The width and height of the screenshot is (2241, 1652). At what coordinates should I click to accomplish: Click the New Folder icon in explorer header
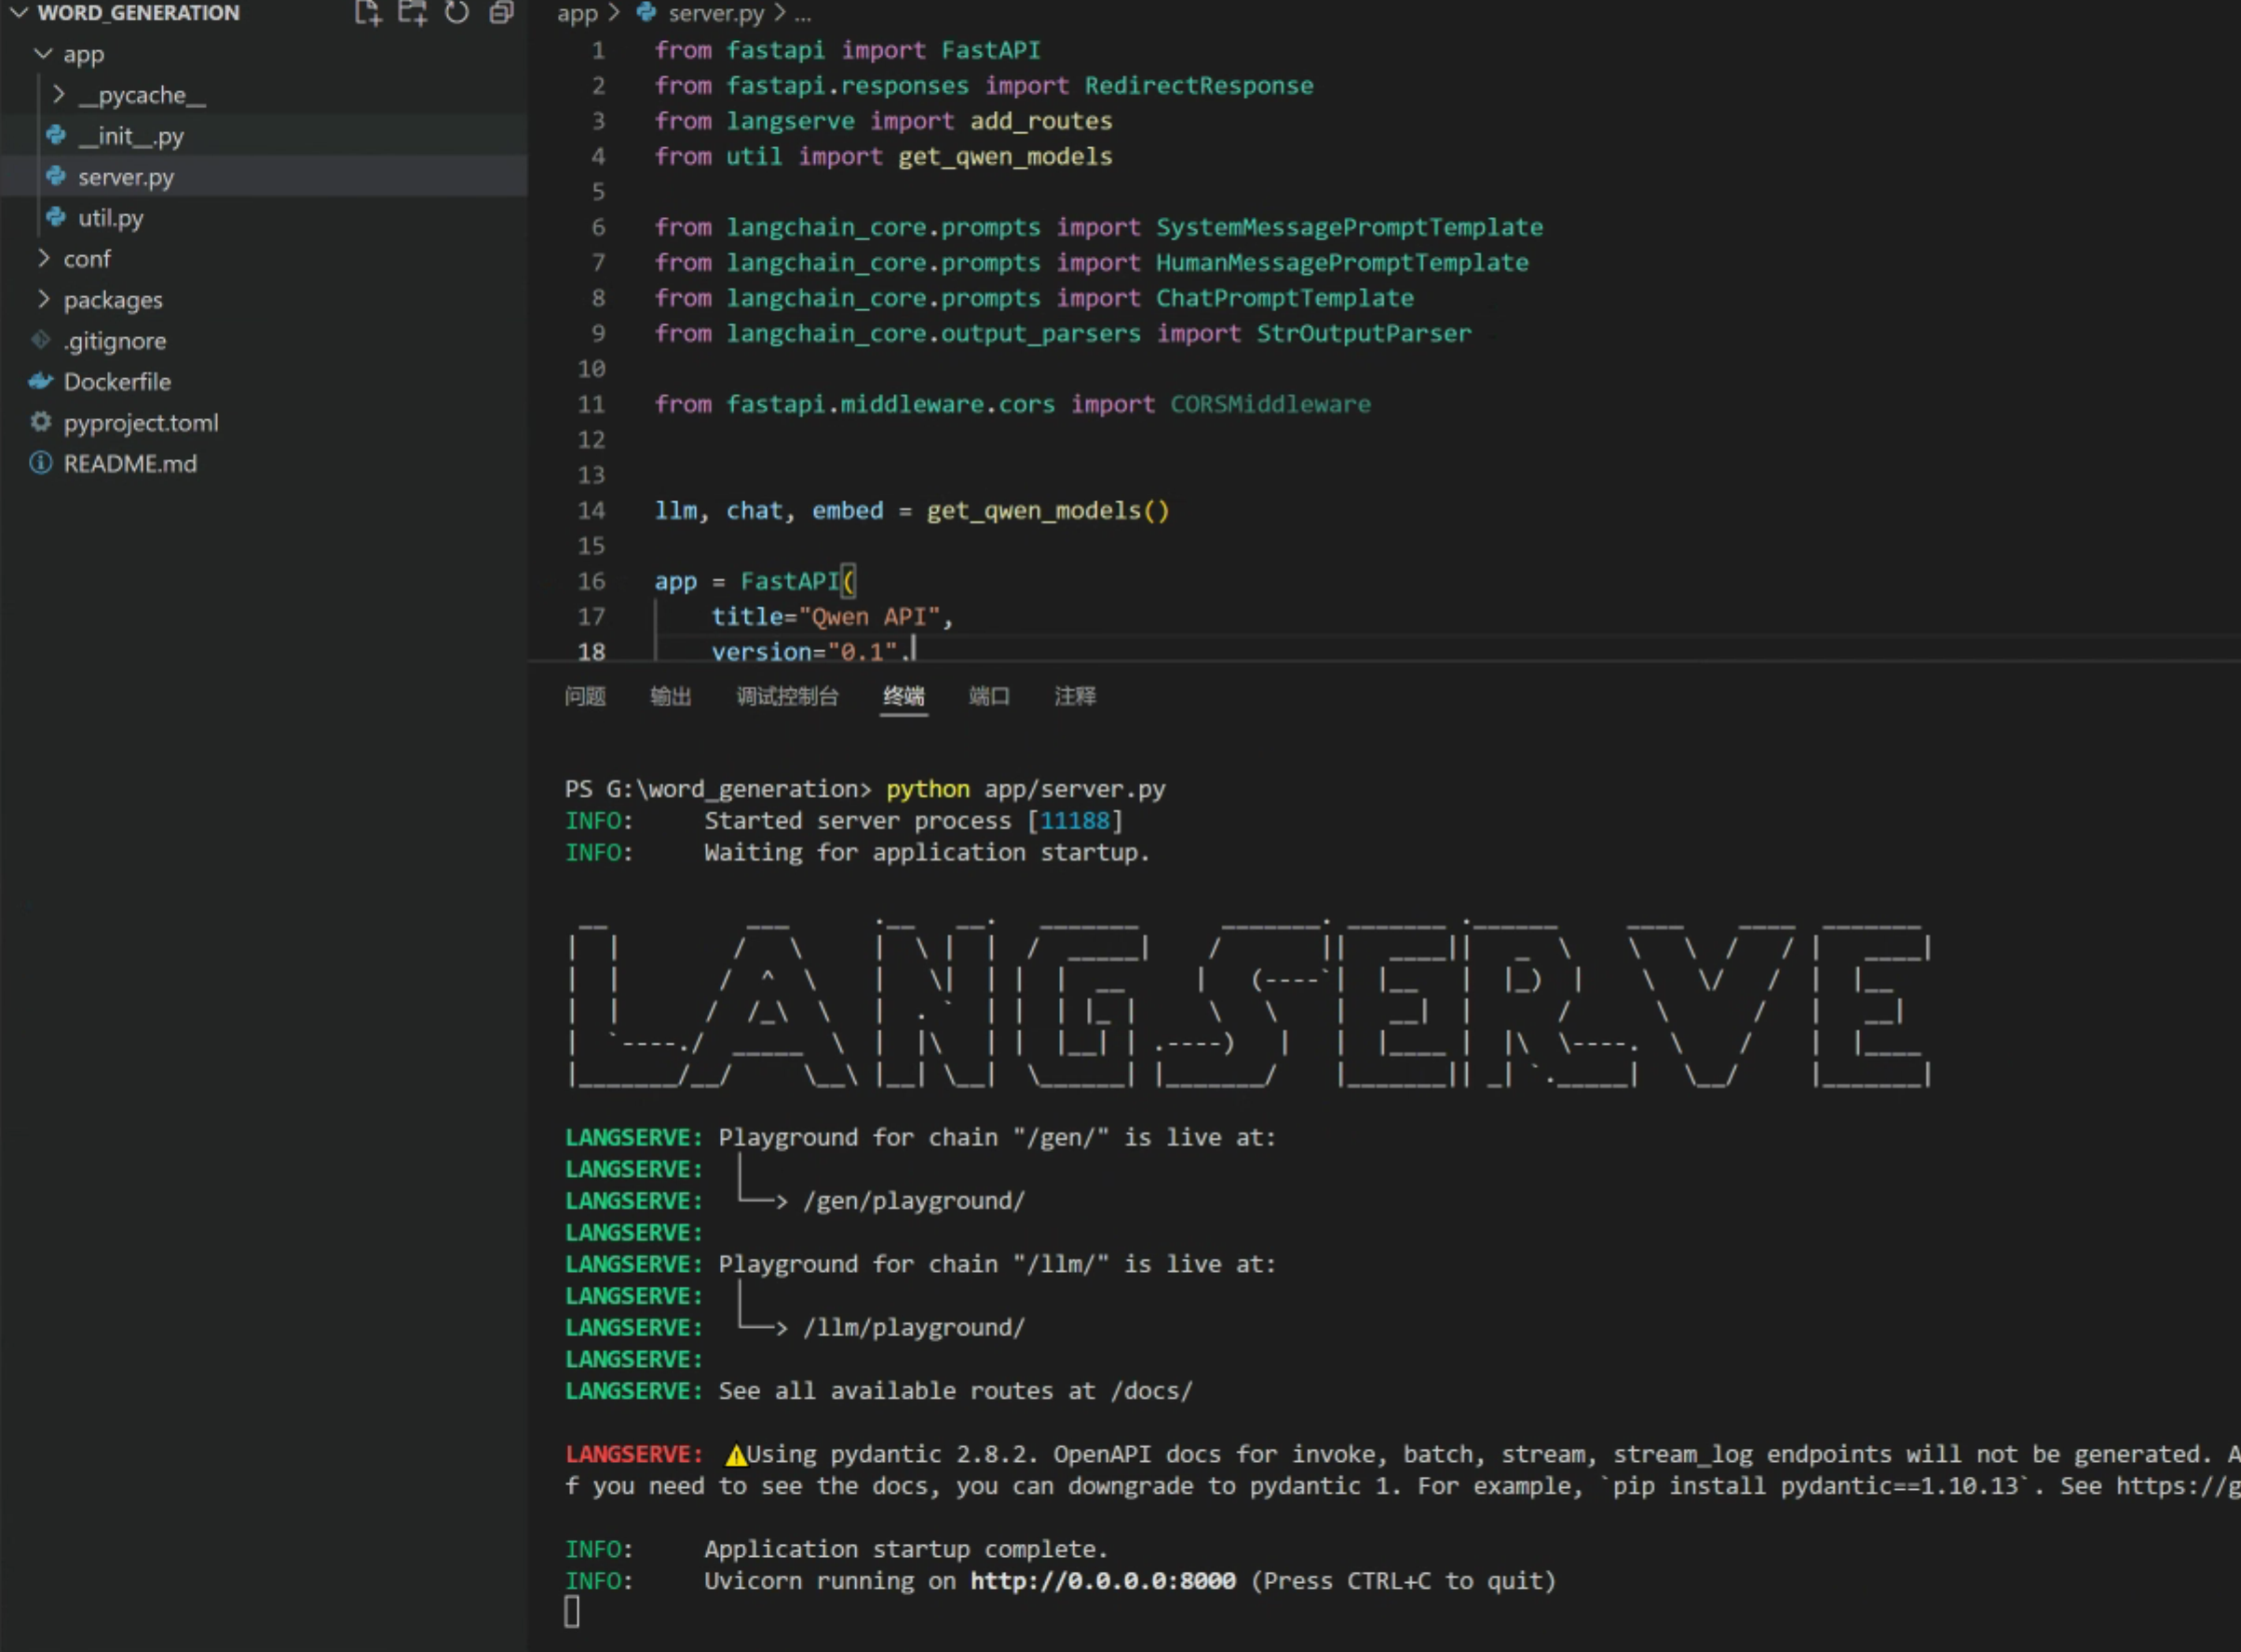tap(412, 13)
